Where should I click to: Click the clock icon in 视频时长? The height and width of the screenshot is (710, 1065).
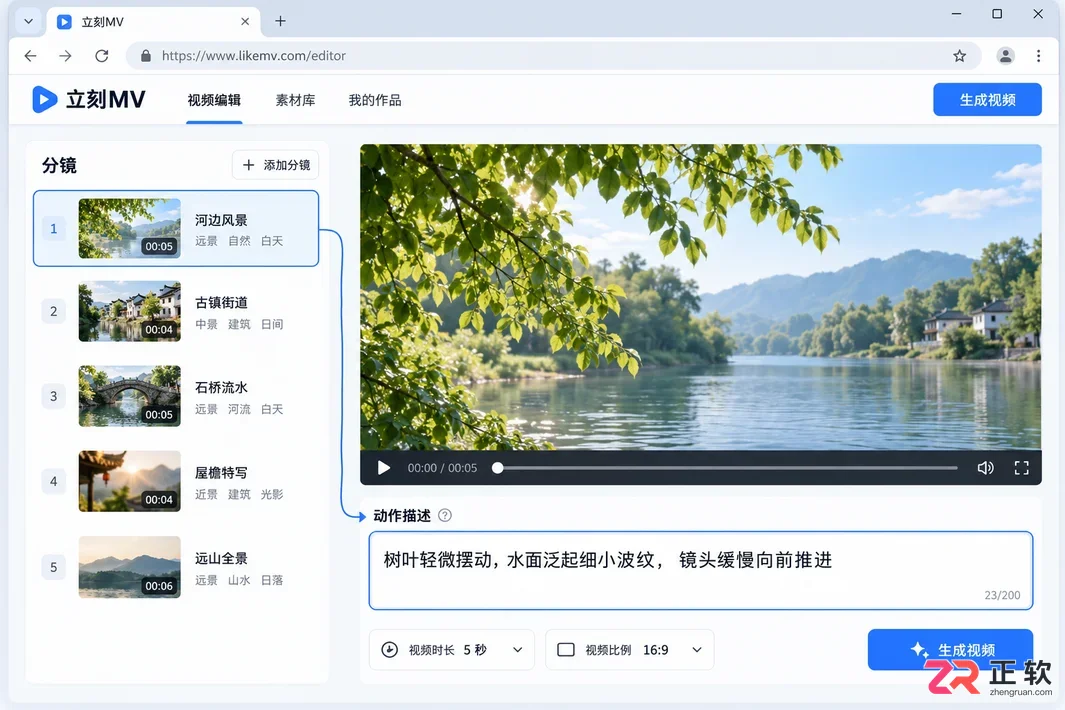(390, 650)
